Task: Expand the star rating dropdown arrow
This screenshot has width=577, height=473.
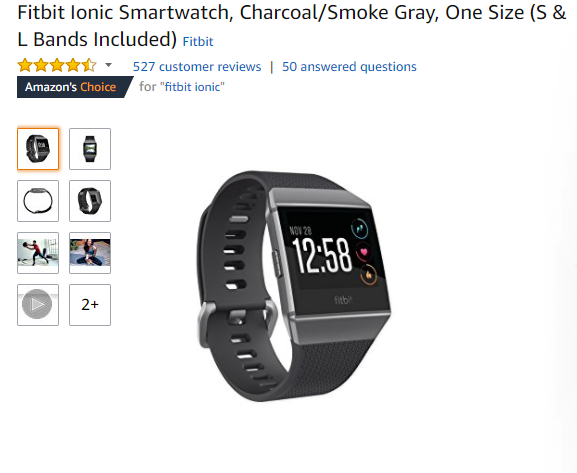Action: pos(108,66)
